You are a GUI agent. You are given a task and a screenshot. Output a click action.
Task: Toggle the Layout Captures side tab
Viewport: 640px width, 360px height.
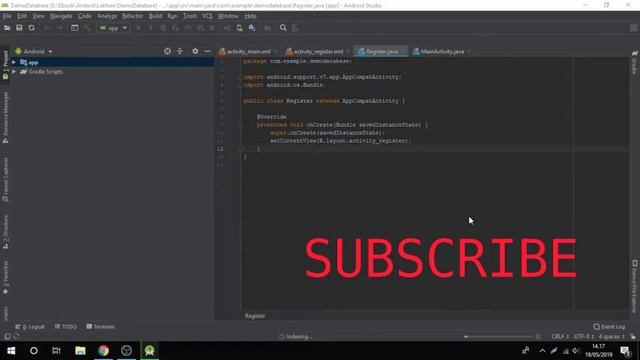(5, 180)
